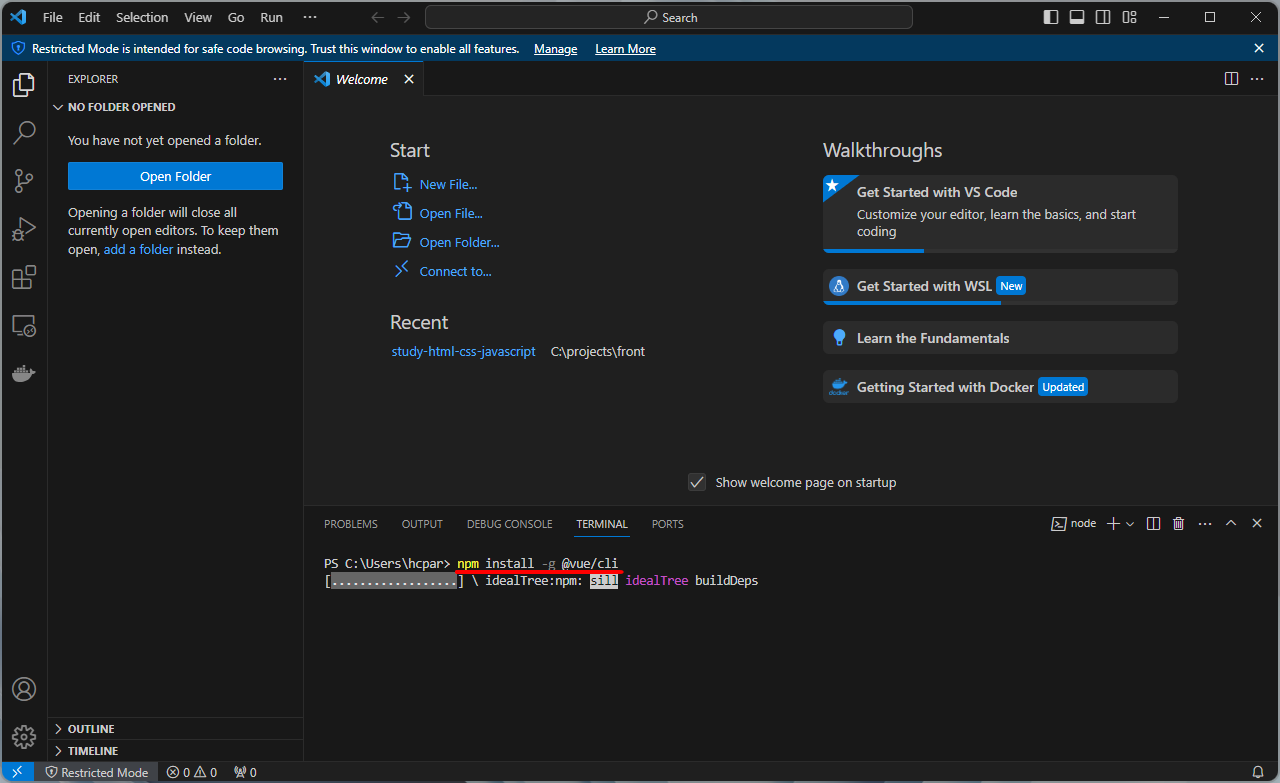This screenshot has height=783, width=1280.
Task: Create a new terminal with plus icon
Action: (x=1113, y=524)
